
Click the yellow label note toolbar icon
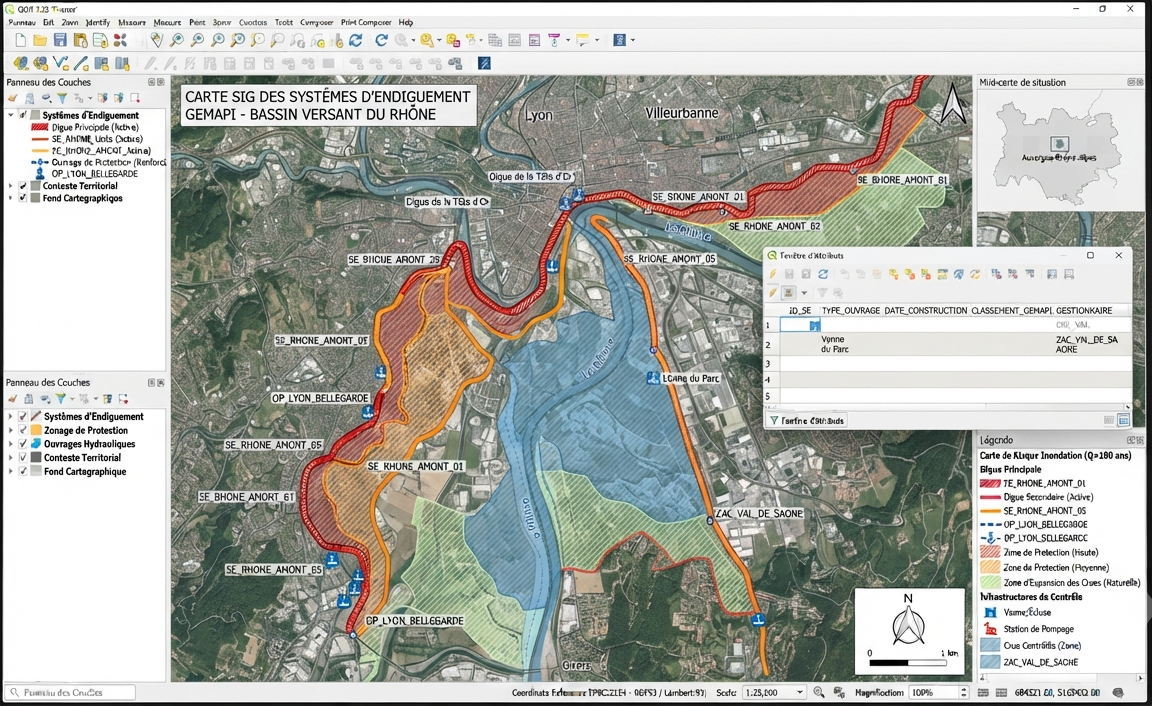point(583,40)
